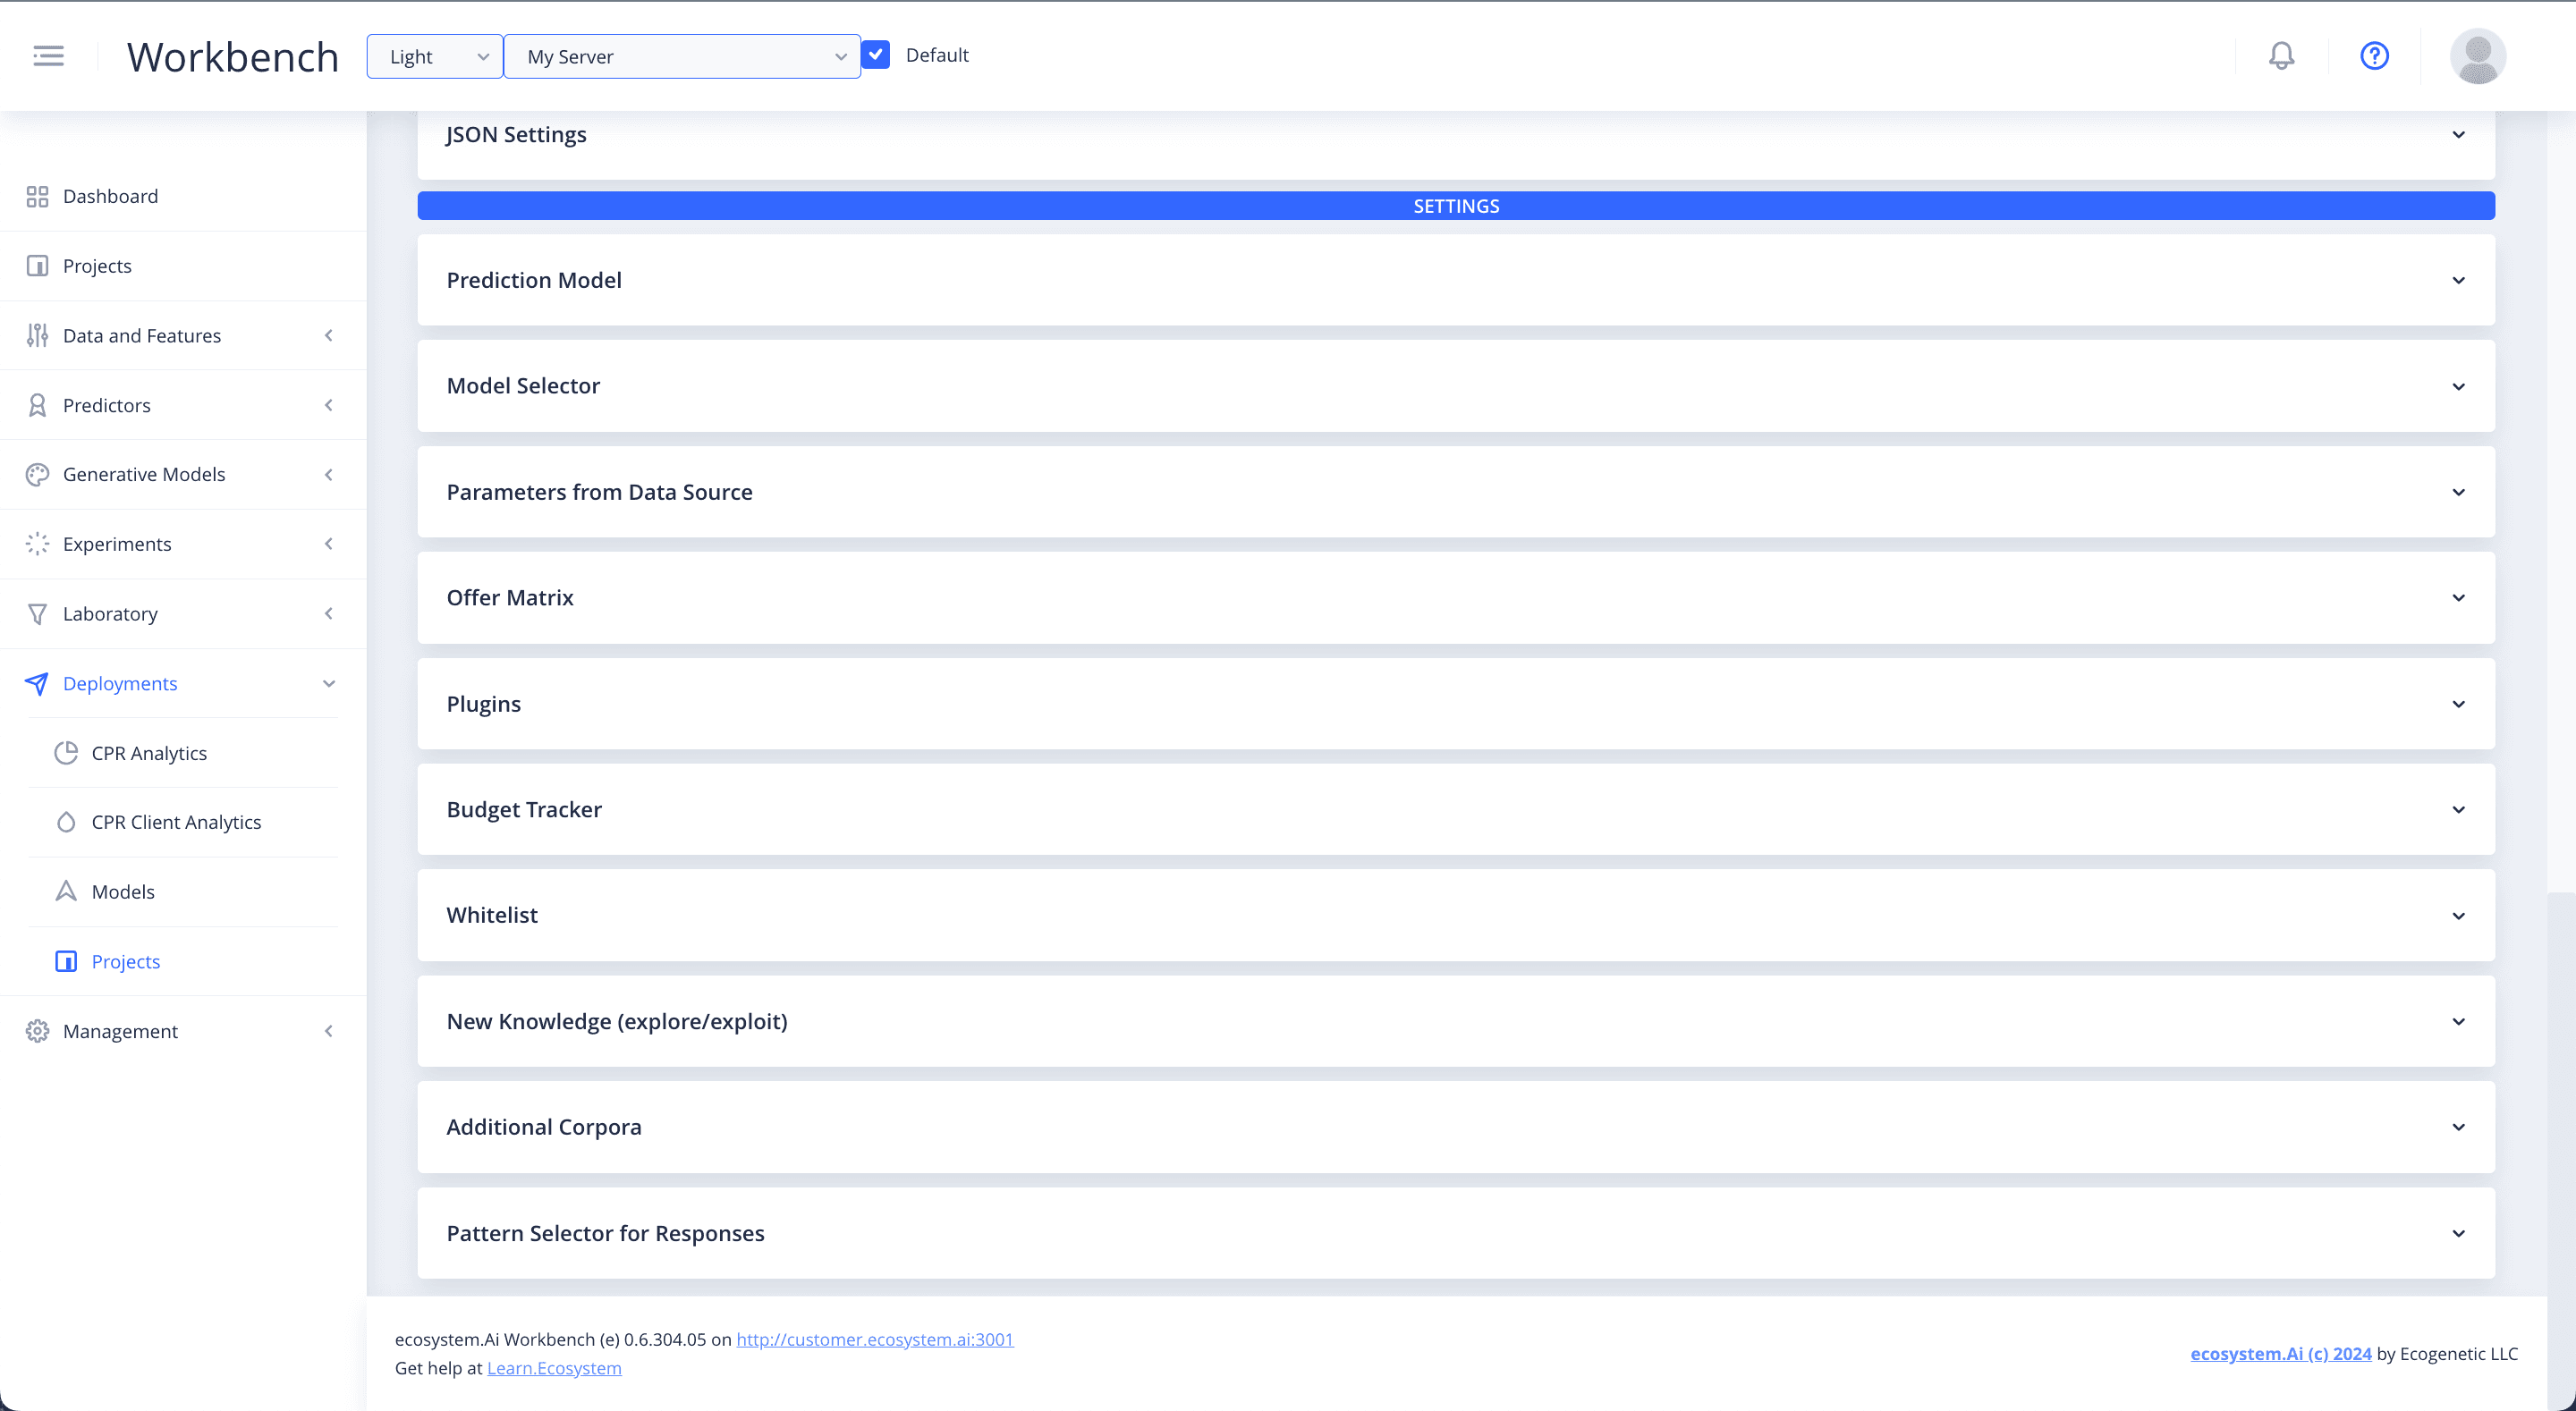2576x1411 pixels.
Task: Click the Generative Models palette icon
Action: pyautogui.click(x=37, y=474)
